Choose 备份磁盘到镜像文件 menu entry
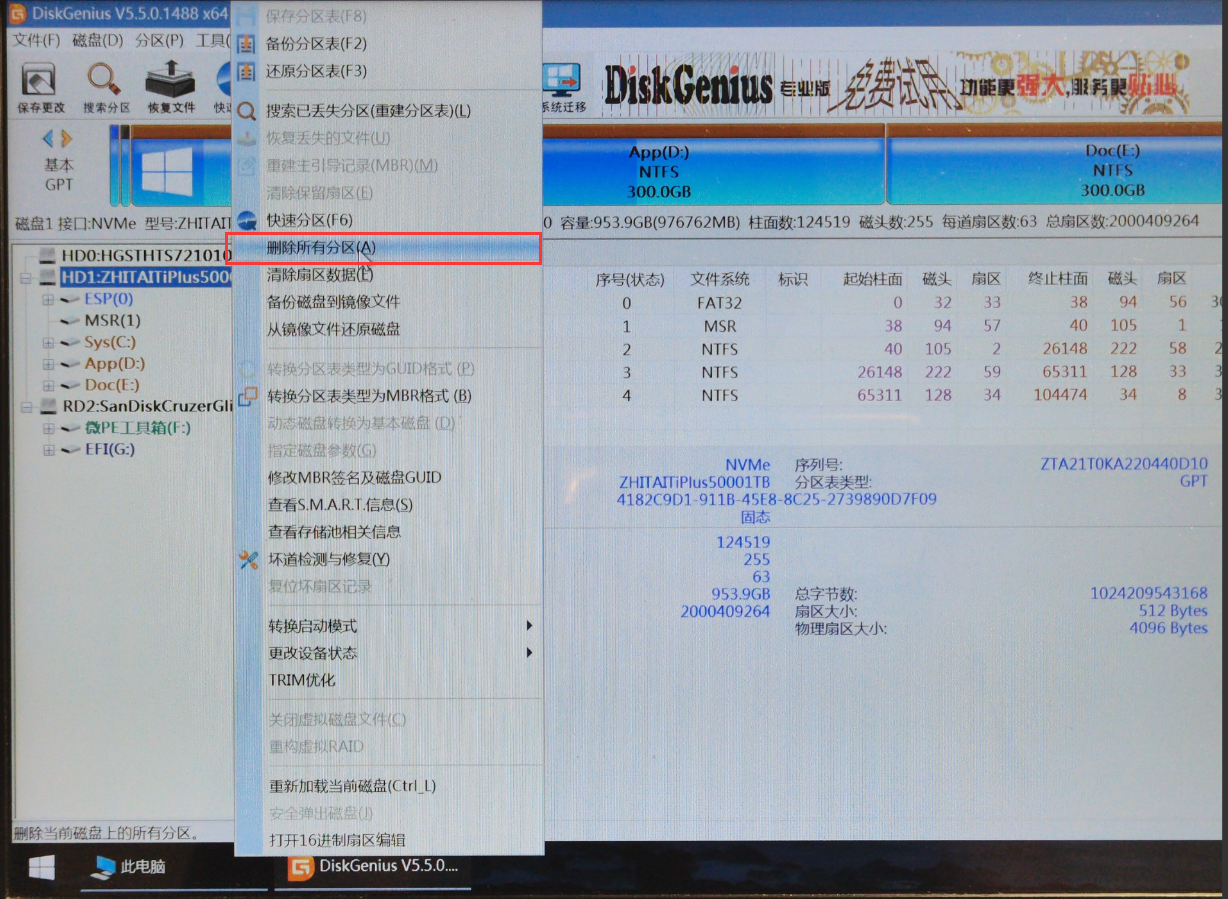1228x899 pixels. point(389,302)
